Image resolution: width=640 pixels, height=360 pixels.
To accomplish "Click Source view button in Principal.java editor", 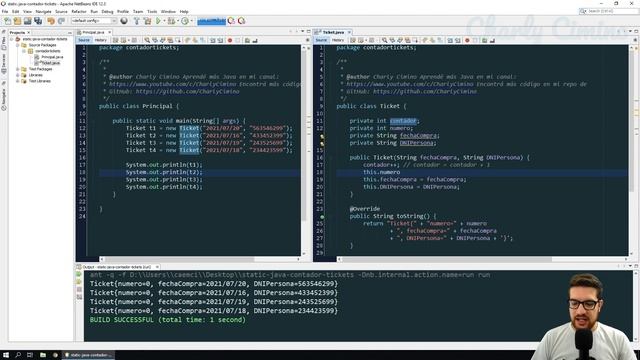I will (x=84, y=40).
